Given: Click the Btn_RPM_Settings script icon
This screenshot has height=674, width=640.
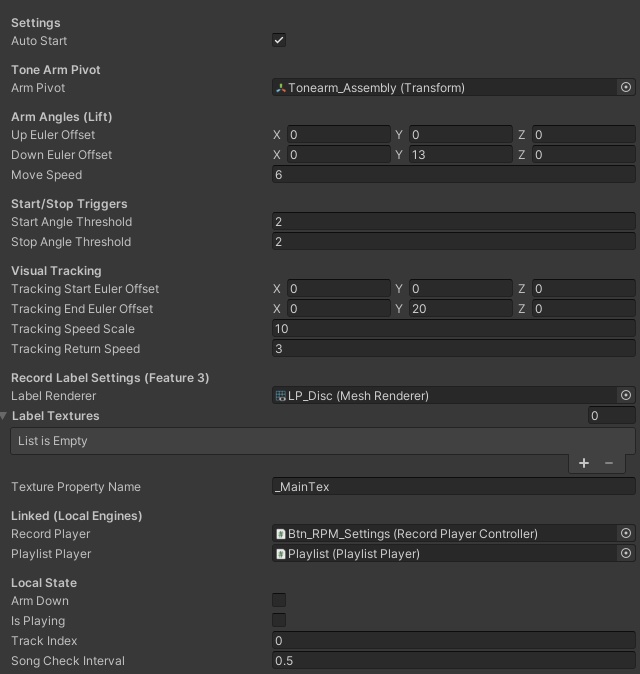Looking at the screenshot, I should [x=281, y=534].
